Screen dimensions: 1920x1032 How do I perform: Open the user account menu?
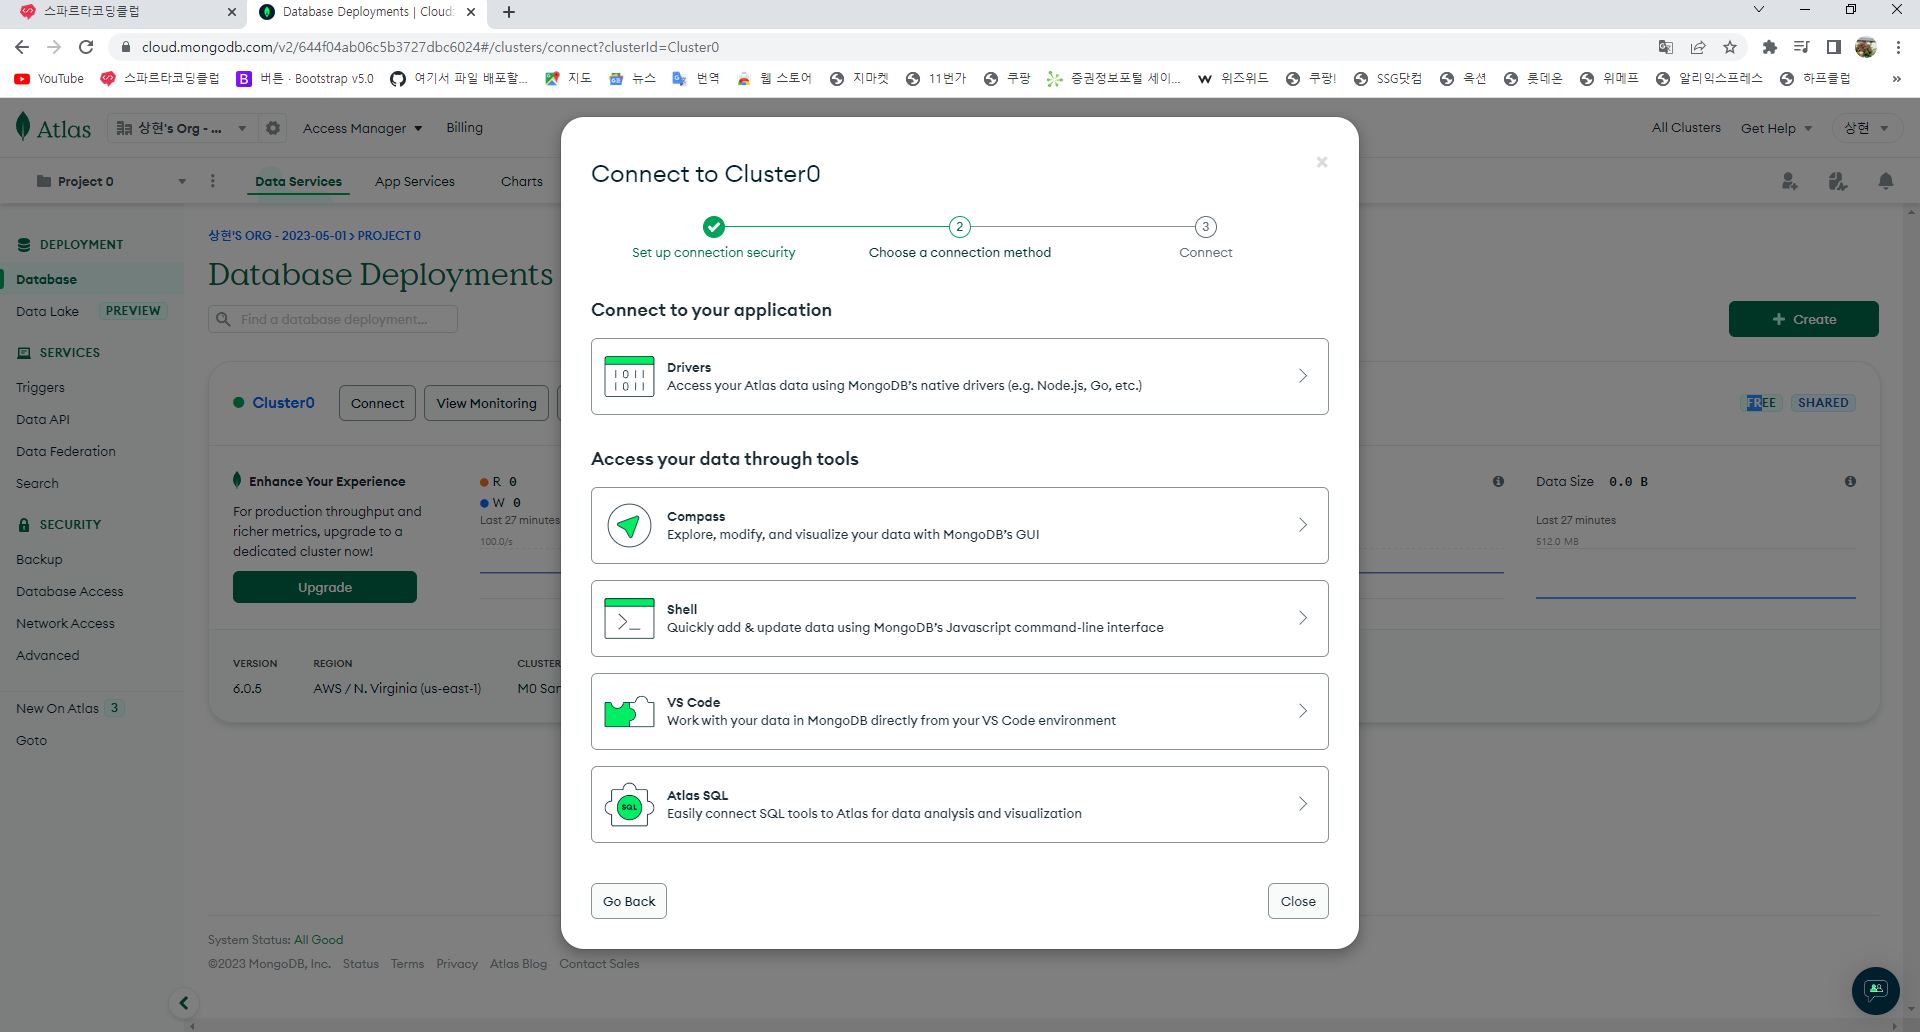(x=1866, y=128)
